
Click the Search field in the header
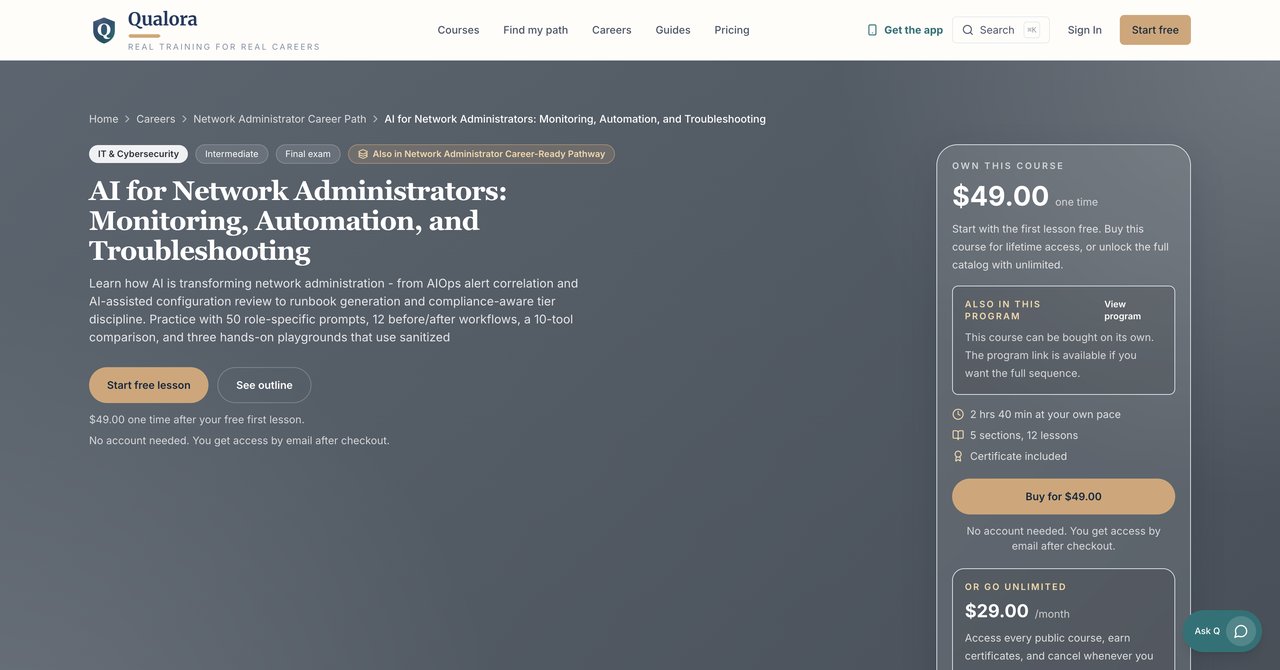coord(1001,30)
